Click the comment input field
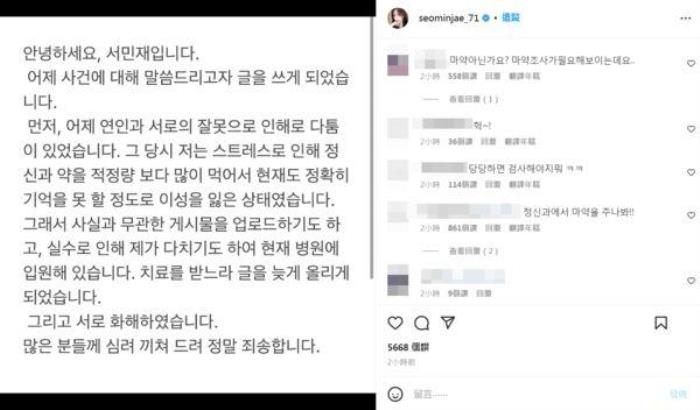700x410 pixels. (x=536, y=394)
